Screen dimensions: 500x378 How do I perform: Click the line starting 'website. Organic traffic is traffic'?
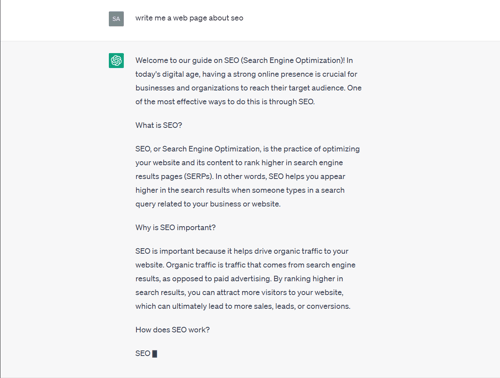click(245, 265)
